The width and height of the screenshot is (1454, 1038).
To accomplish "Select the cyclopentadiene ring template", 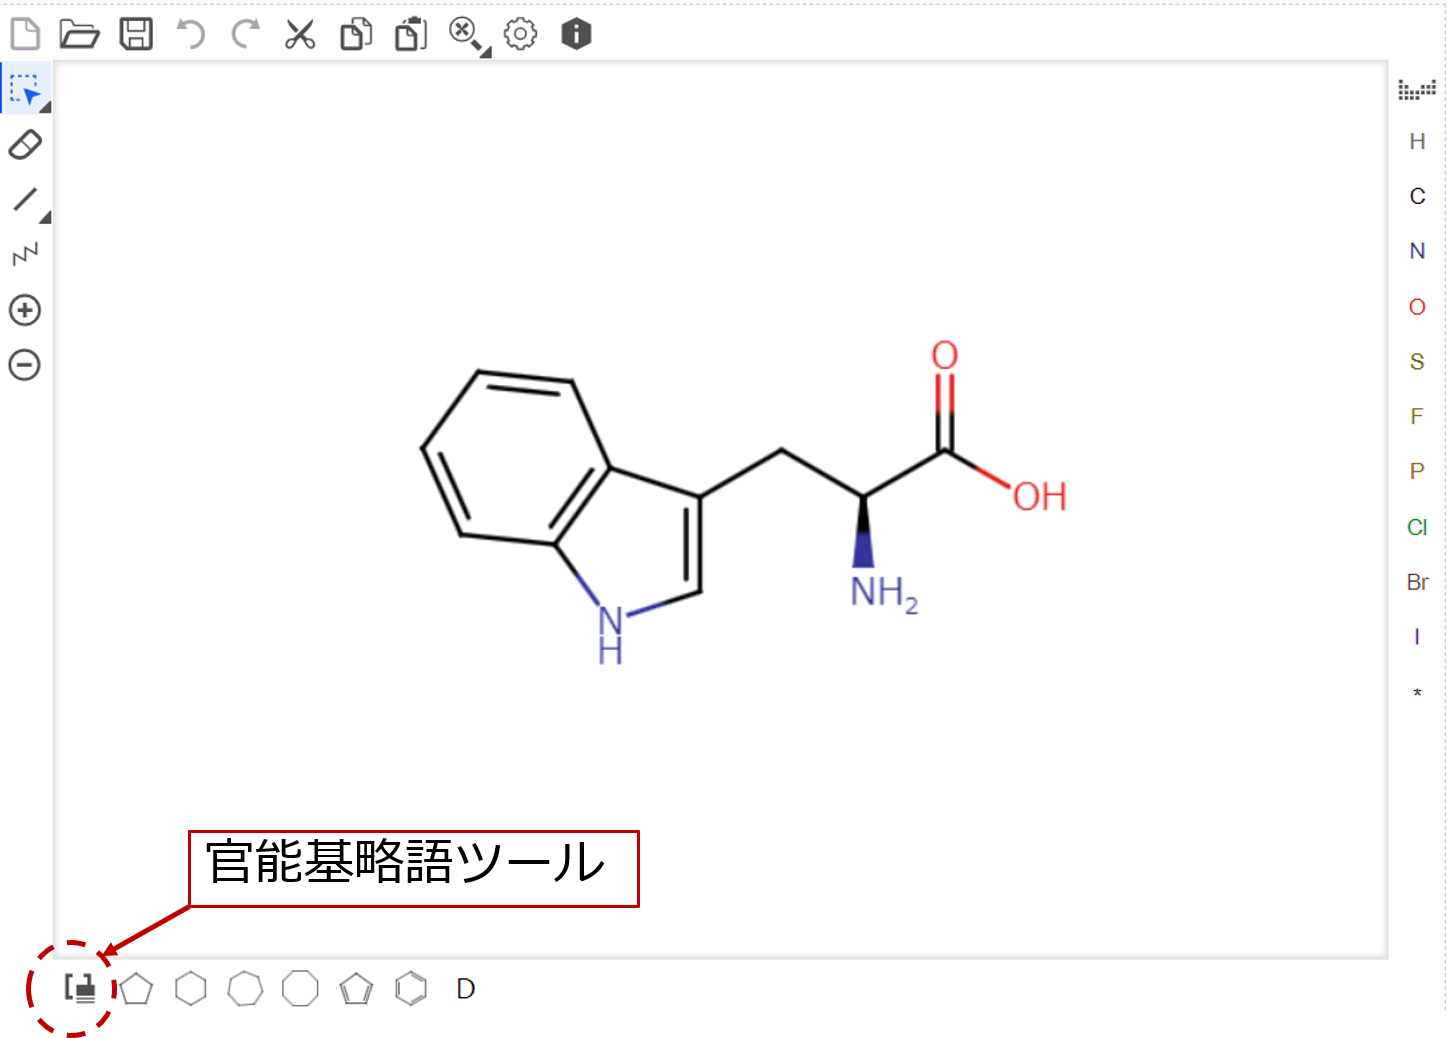I will pos(356,989).
